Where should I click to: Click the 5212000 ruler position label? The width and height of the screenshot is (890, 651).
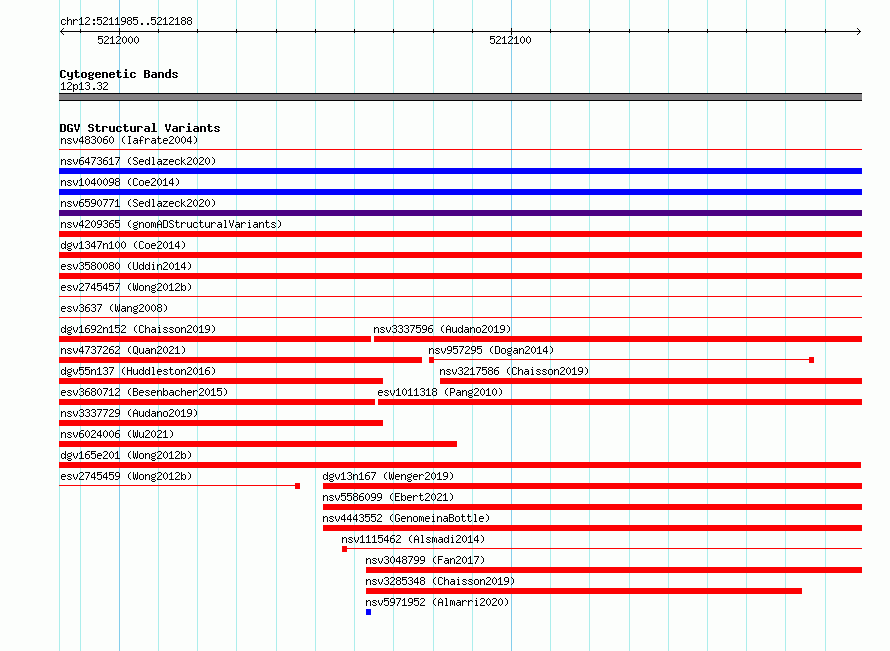point(118,40)
